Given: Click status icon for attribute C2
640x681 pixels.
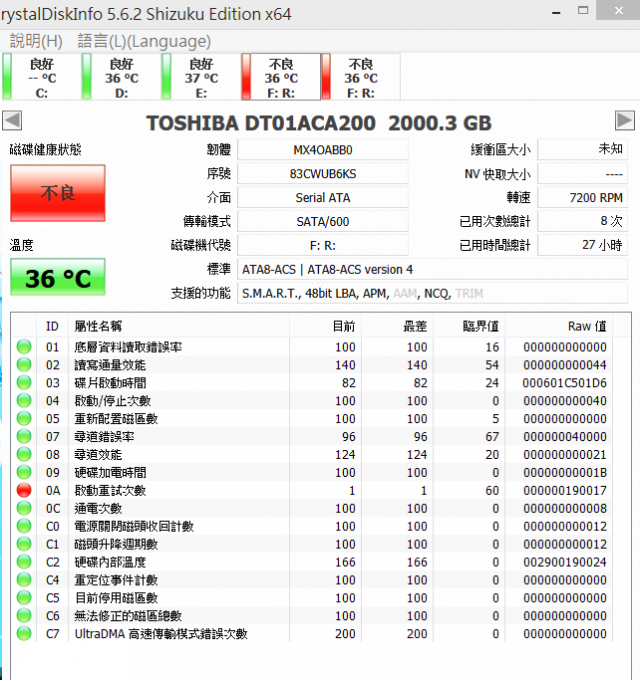Looking at the screenshot, I should 24,562.
